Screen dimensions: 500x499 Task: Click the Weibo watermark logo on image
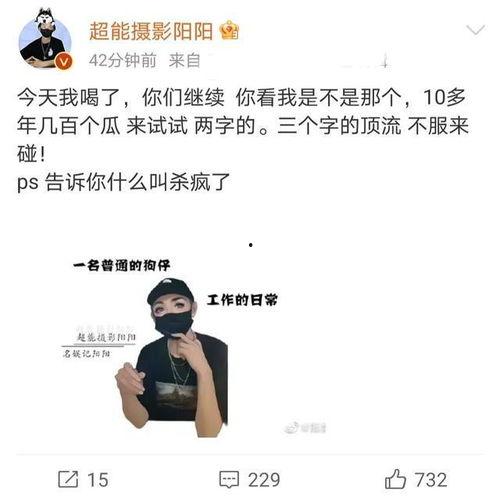(305, 428)
